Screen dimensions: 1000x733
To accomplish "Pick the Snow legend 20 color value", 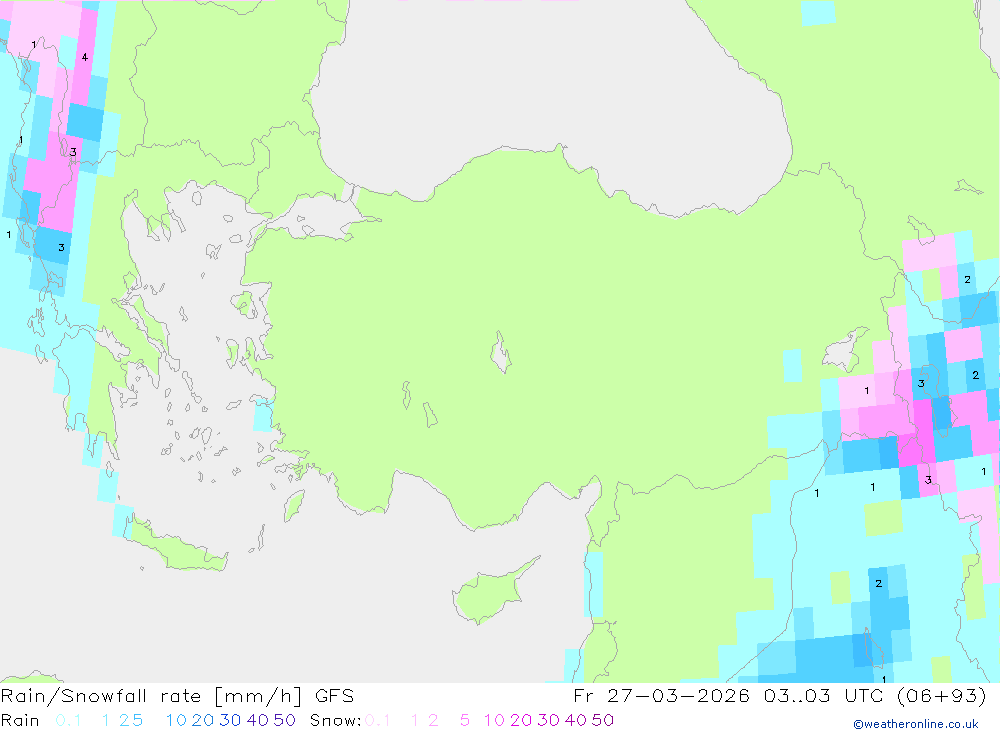I will pyautogui.click(x=521, y=720).
